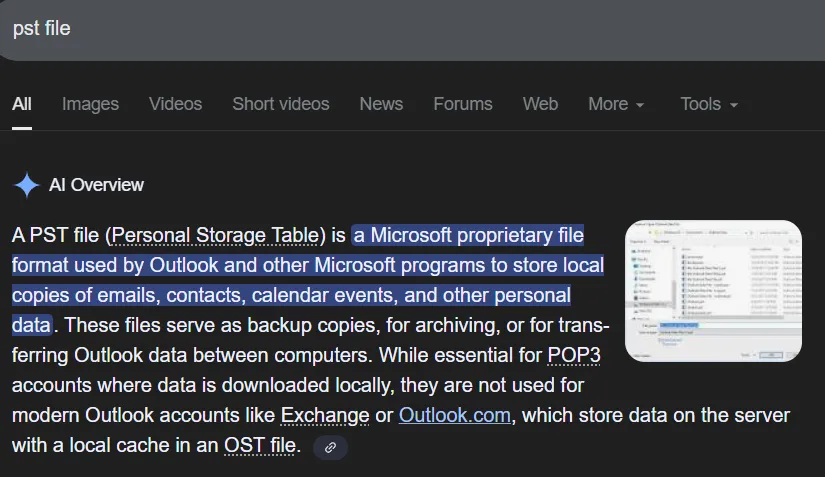825x477 pixels.
Task: Expand the Tools dropdown
Action: [x=709, y=104]
